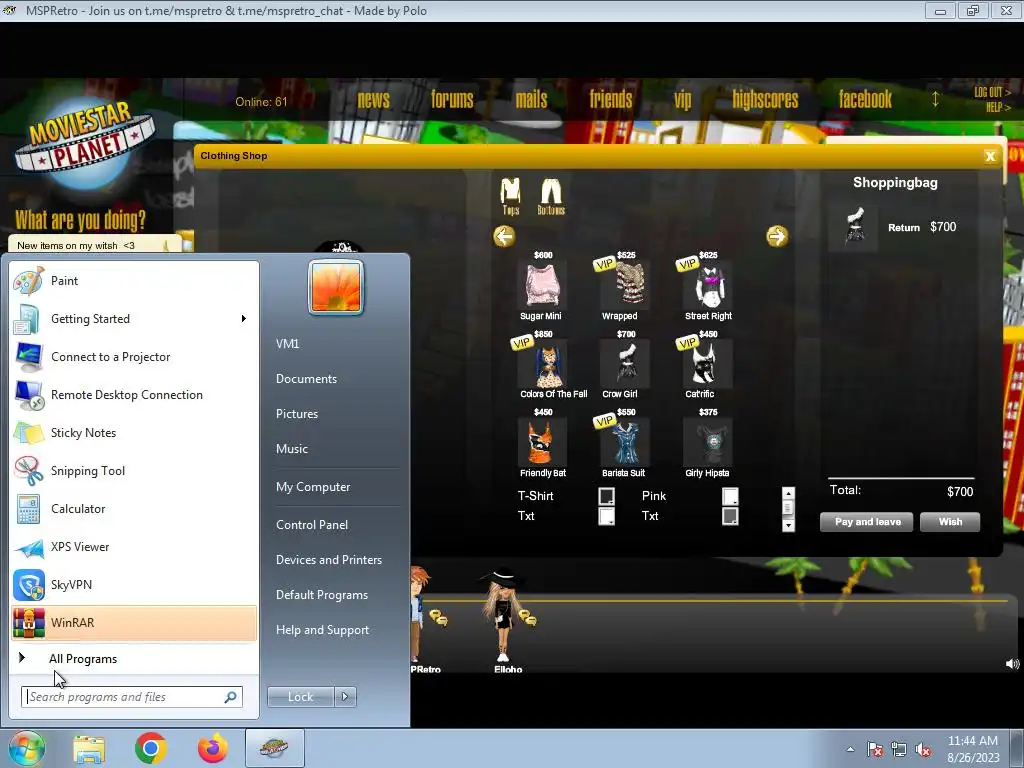Open Calculator from Start menu
This screenshot has height=768, width=1024.
(135, 509)
